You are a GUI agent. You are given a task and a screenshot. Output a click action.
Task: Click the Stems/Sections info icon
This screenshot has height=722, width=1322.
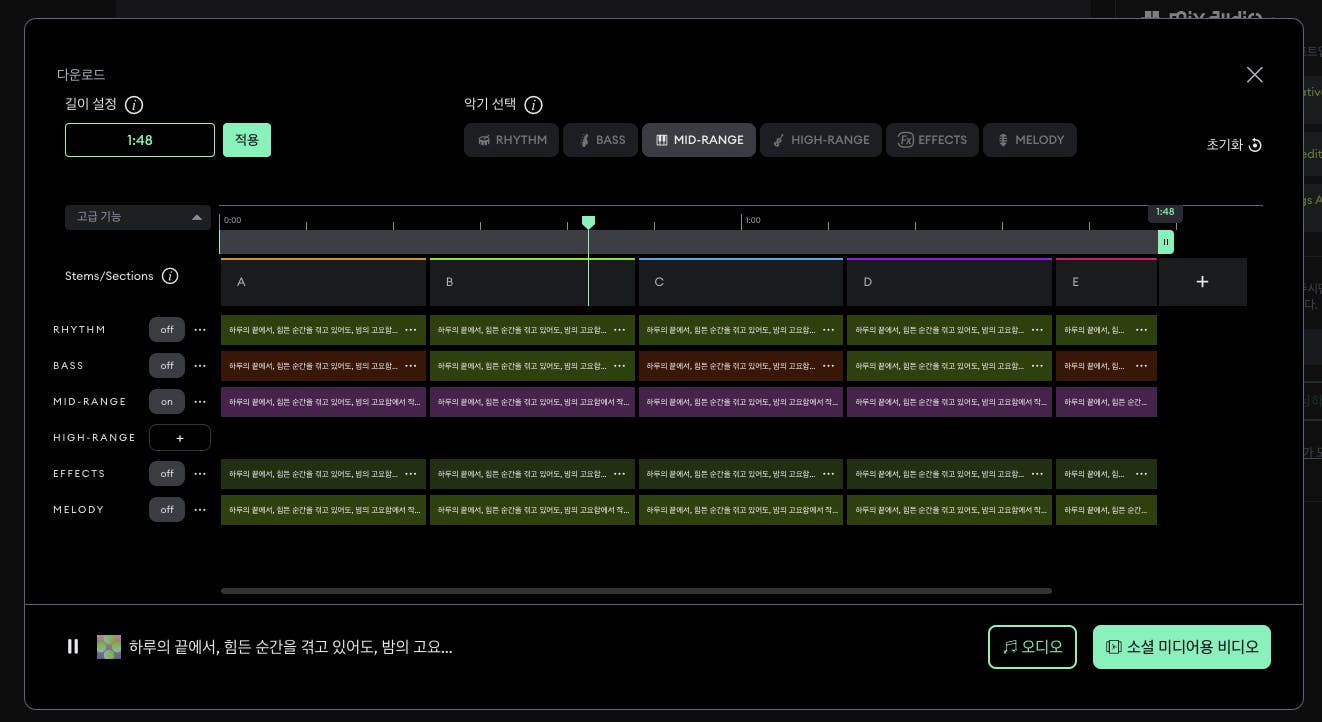[x=170, y=276]
